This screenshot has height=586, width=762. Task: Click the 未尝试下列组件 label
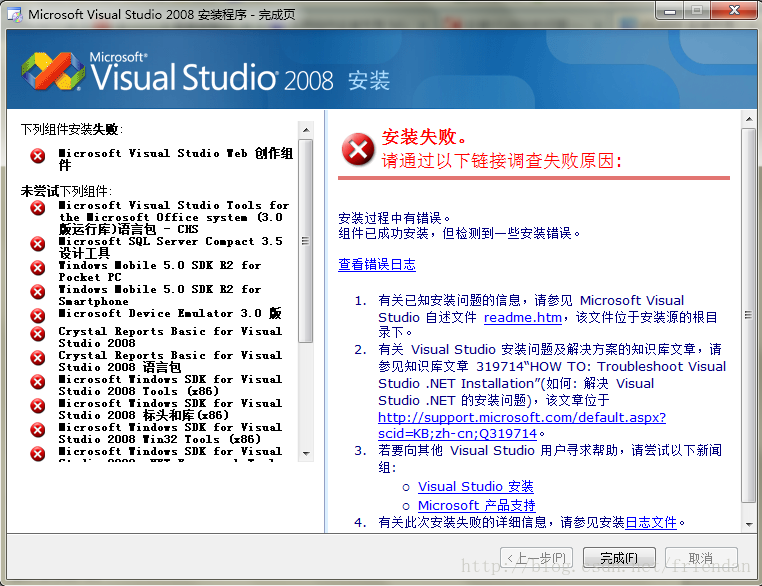tap(66, 191)
